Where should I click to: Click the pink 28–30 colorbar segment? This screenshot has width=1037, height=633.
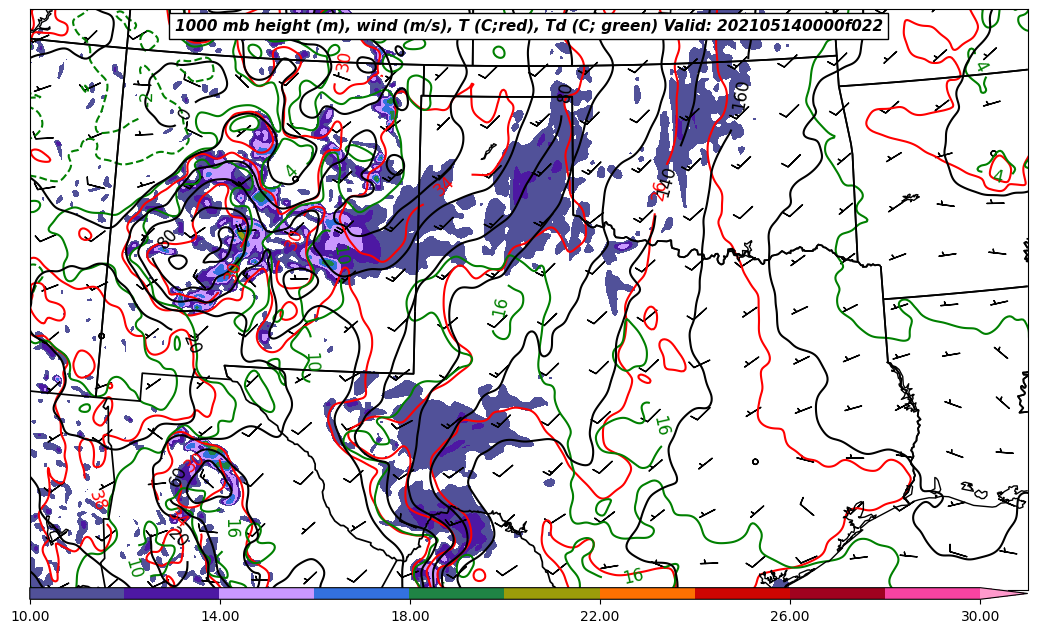tap(932, 593)
